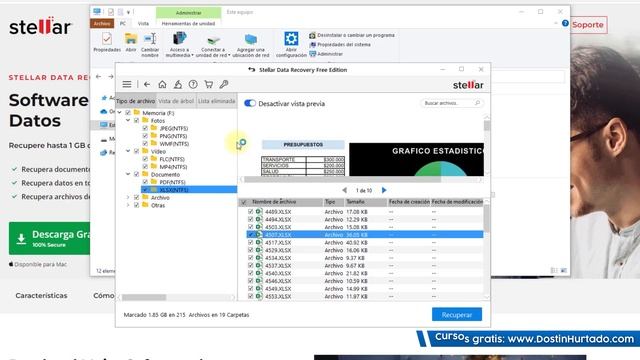Click magnifier icon in Buscar archivos box
The image size is (640, 360).
coord(477,103)
